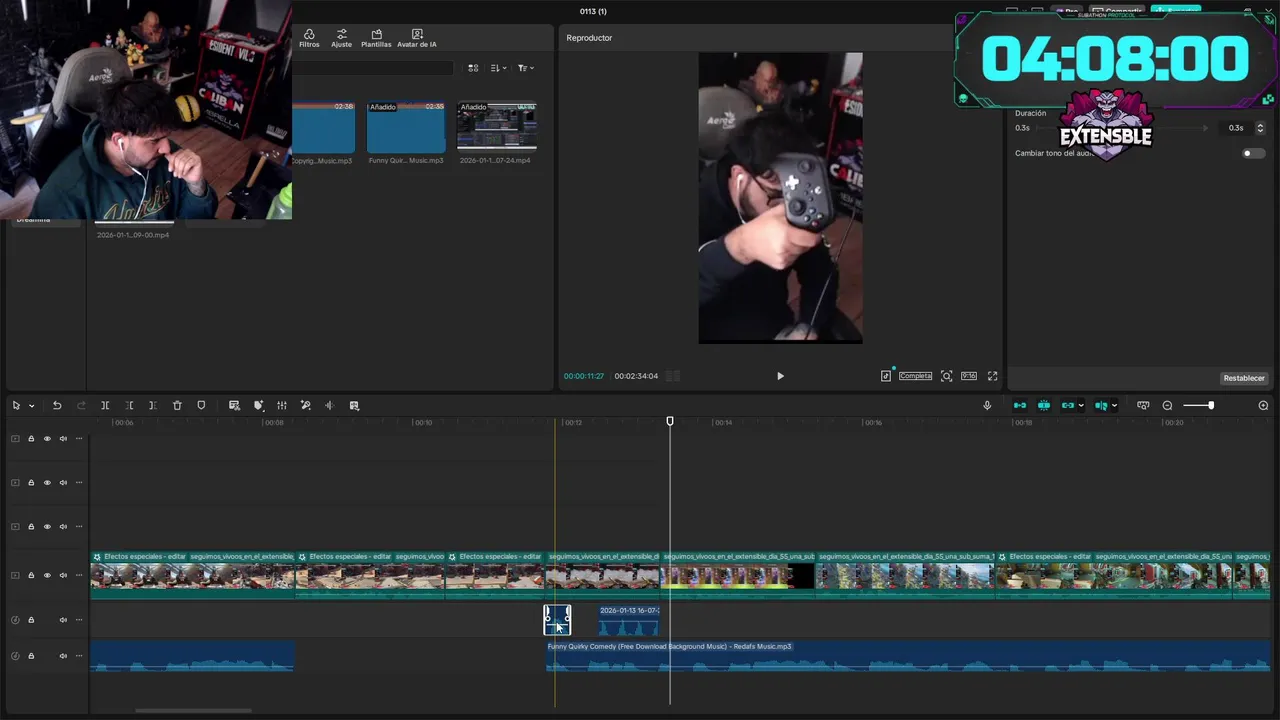Click the small icon left of Completa
This screenshot has width=1280, height=720.
click(x=886, y=376)
